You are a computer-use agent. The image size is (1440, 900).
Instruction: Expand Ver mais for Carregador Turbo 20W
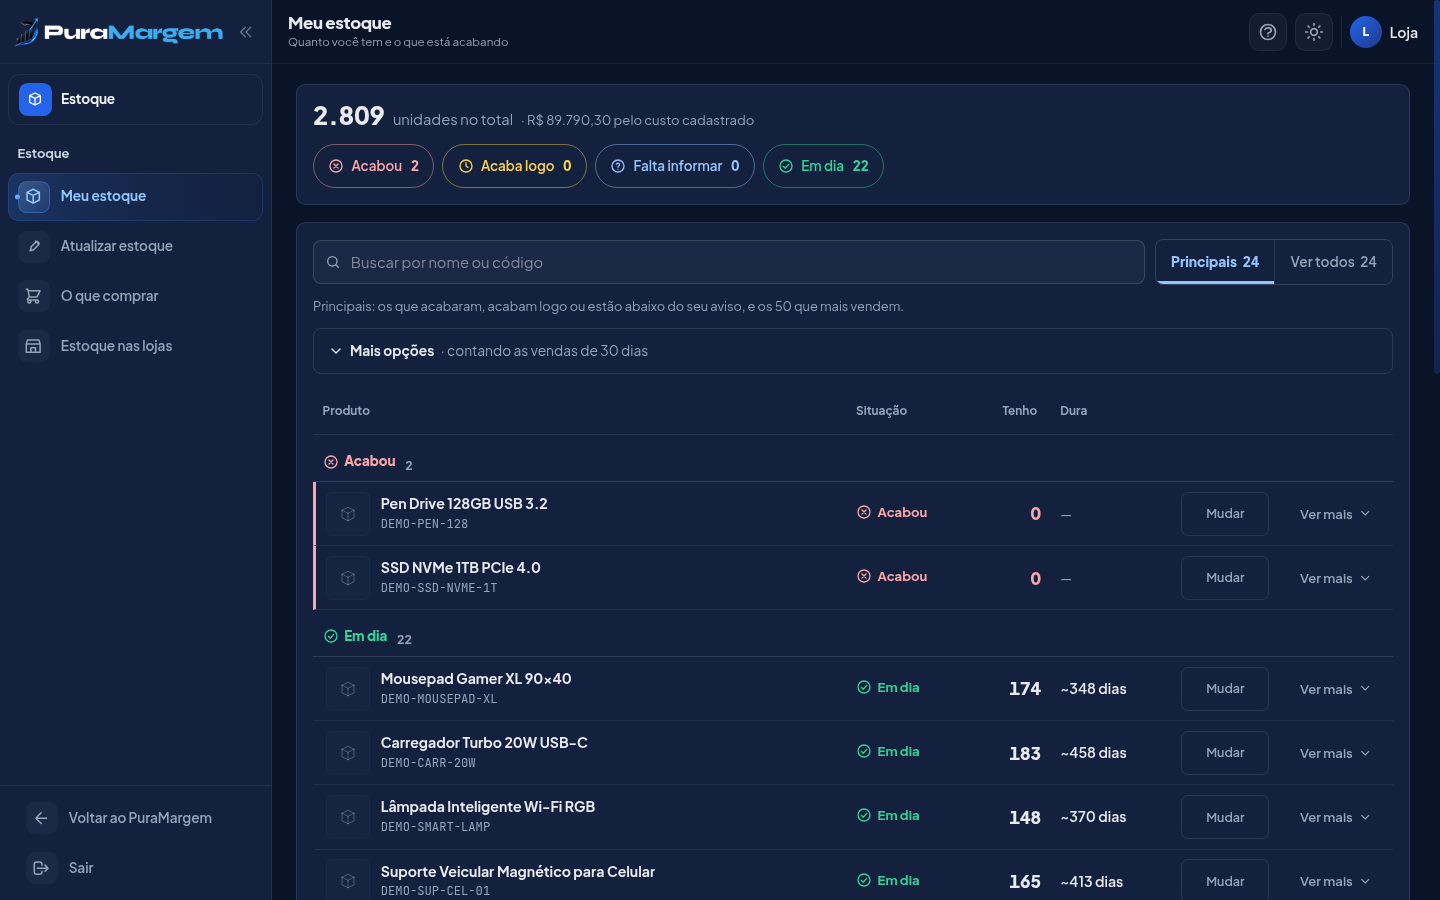coord(1335,753)
